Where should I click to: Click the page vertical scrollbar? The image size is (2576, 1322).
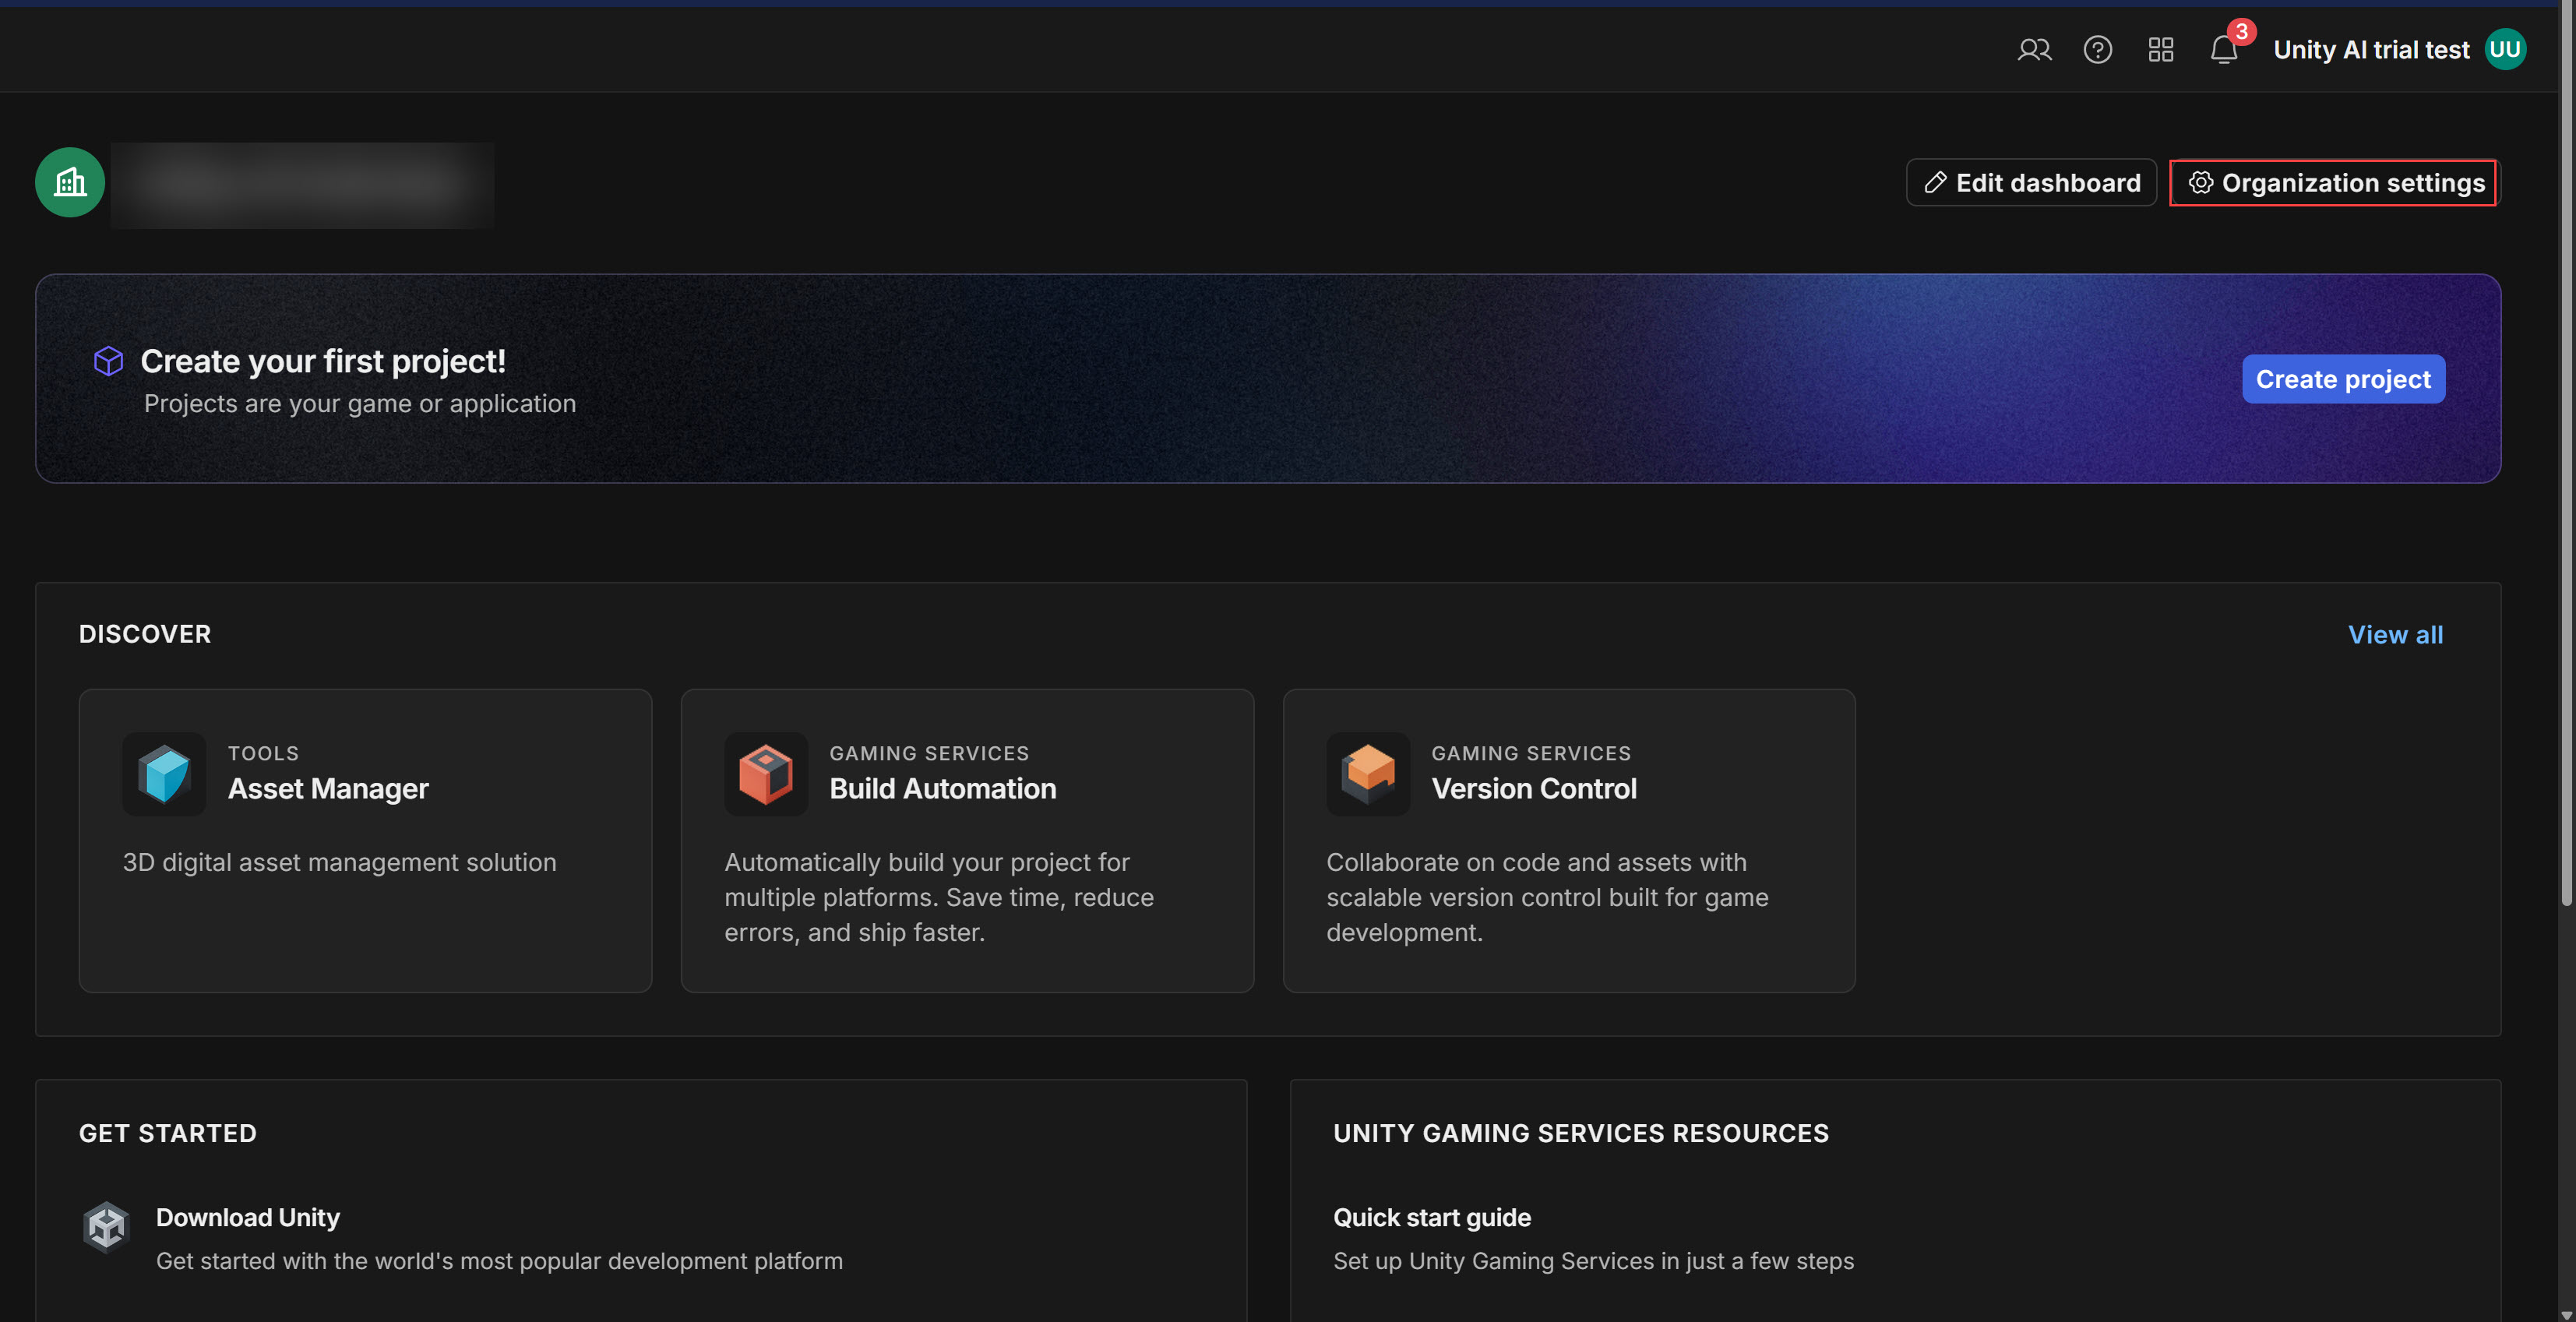pos(2566,455)
